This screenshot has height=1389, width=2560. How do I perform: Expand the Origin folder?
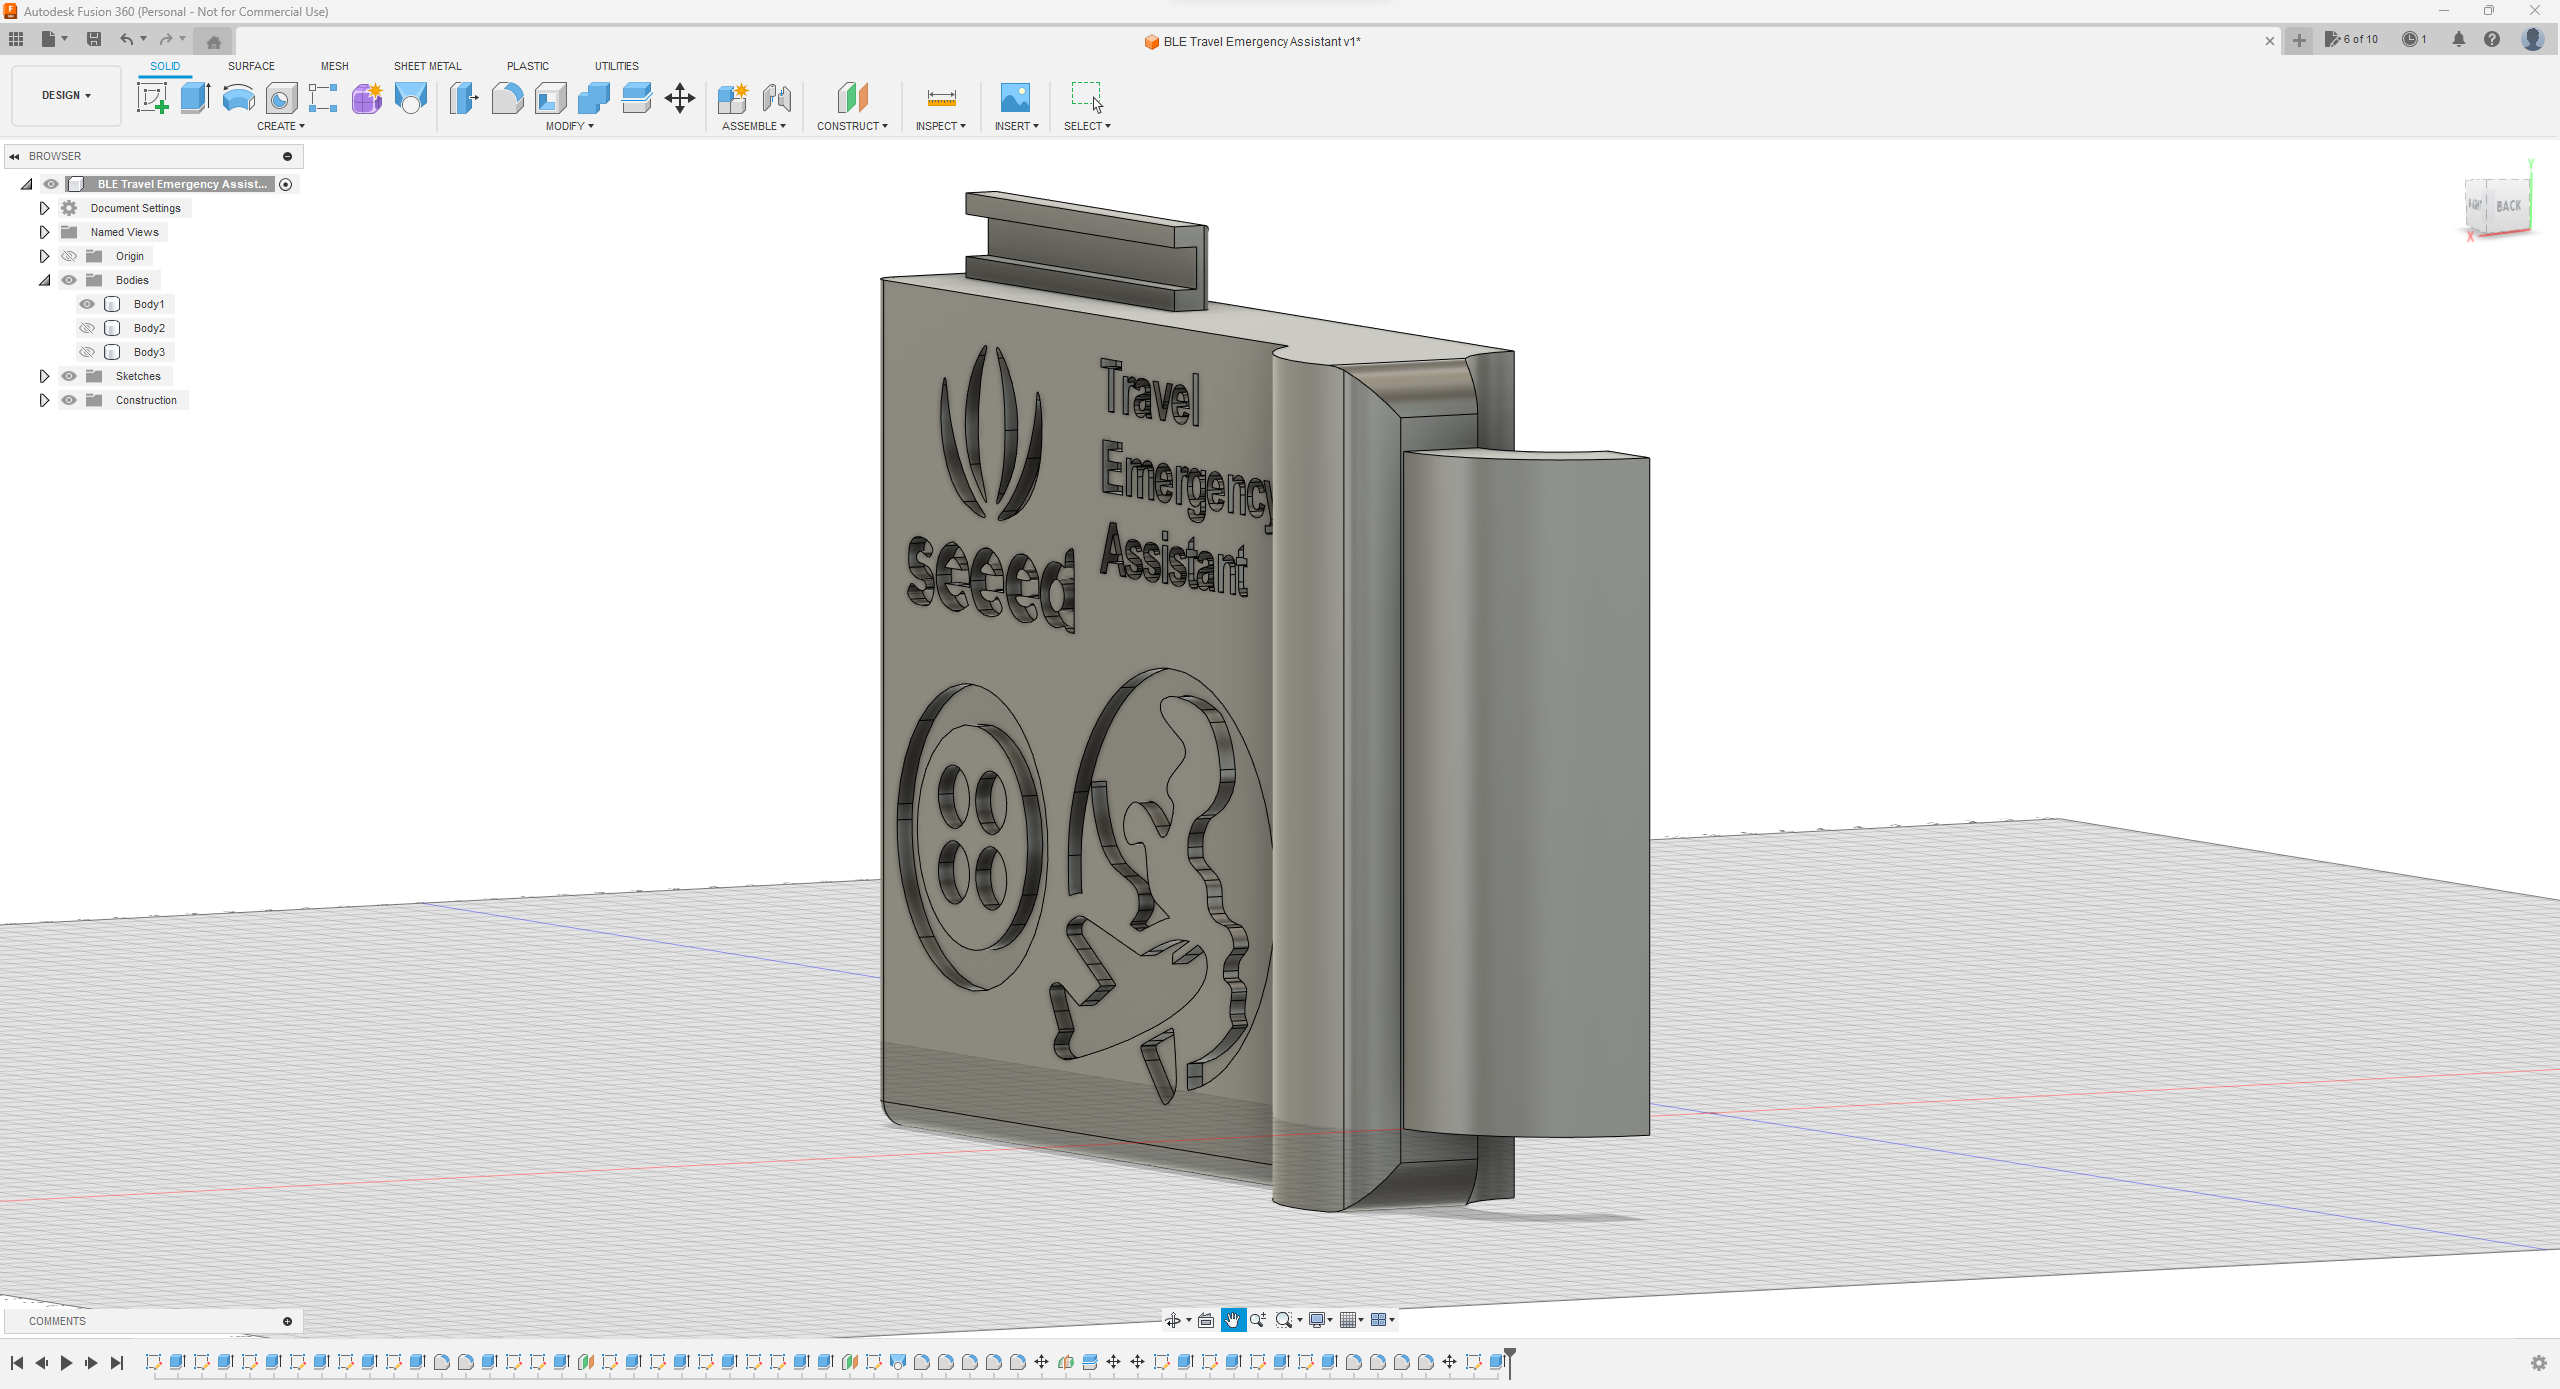43,255
